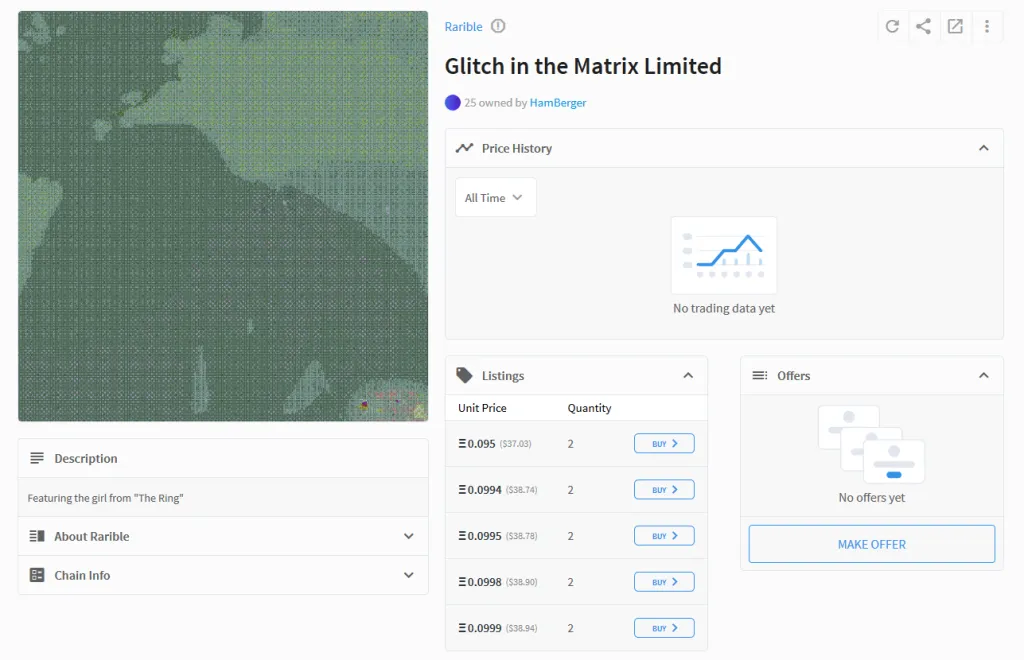This screenshot has width=1024, height=660.
Task: Collapse the Price History section
Action: point(984,148)
